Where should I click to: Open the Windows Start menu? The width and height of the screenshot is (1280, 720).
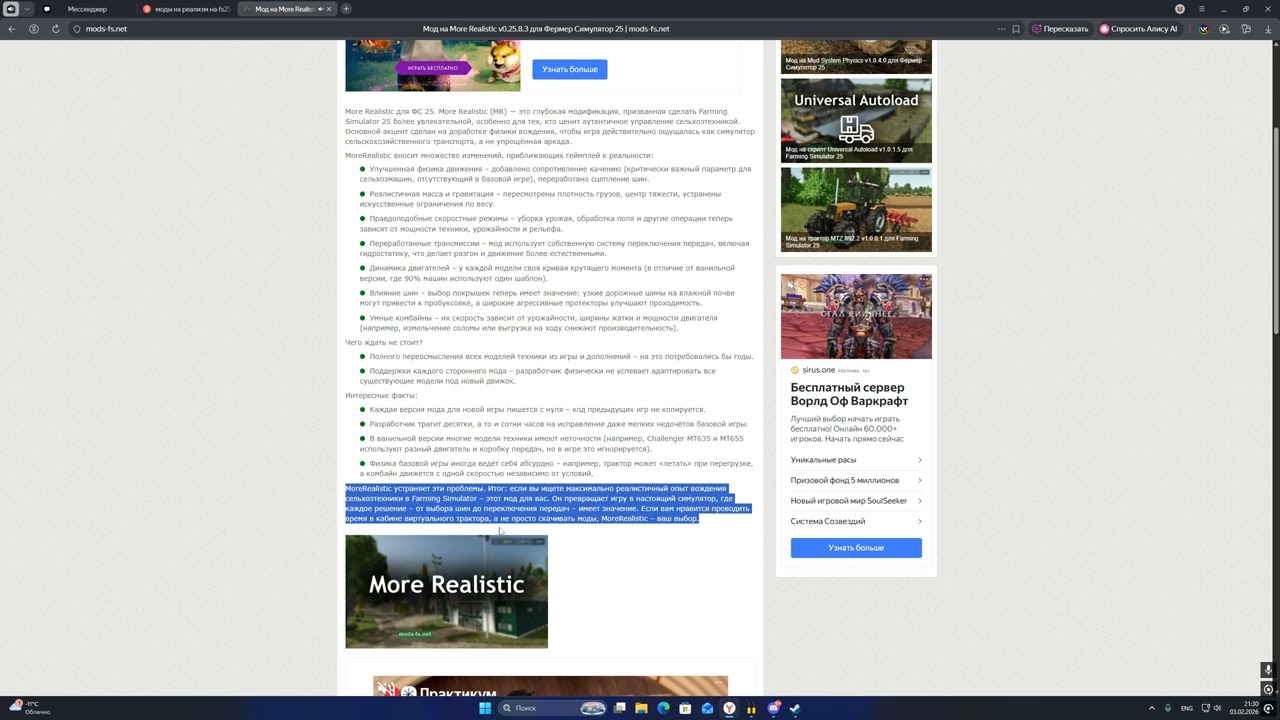(x=485, y=708)
